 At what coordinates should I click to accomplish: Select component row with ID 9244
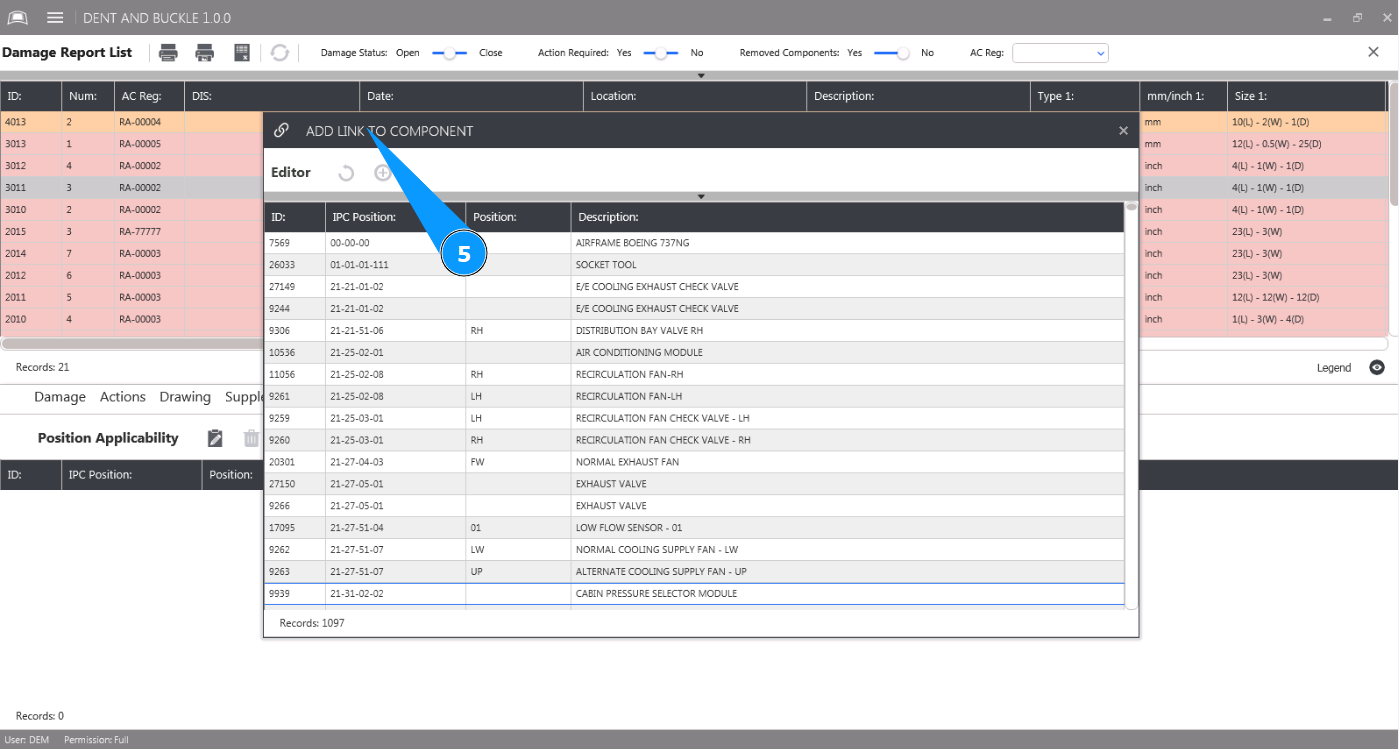pyautogui.click(x=694, y=309)
